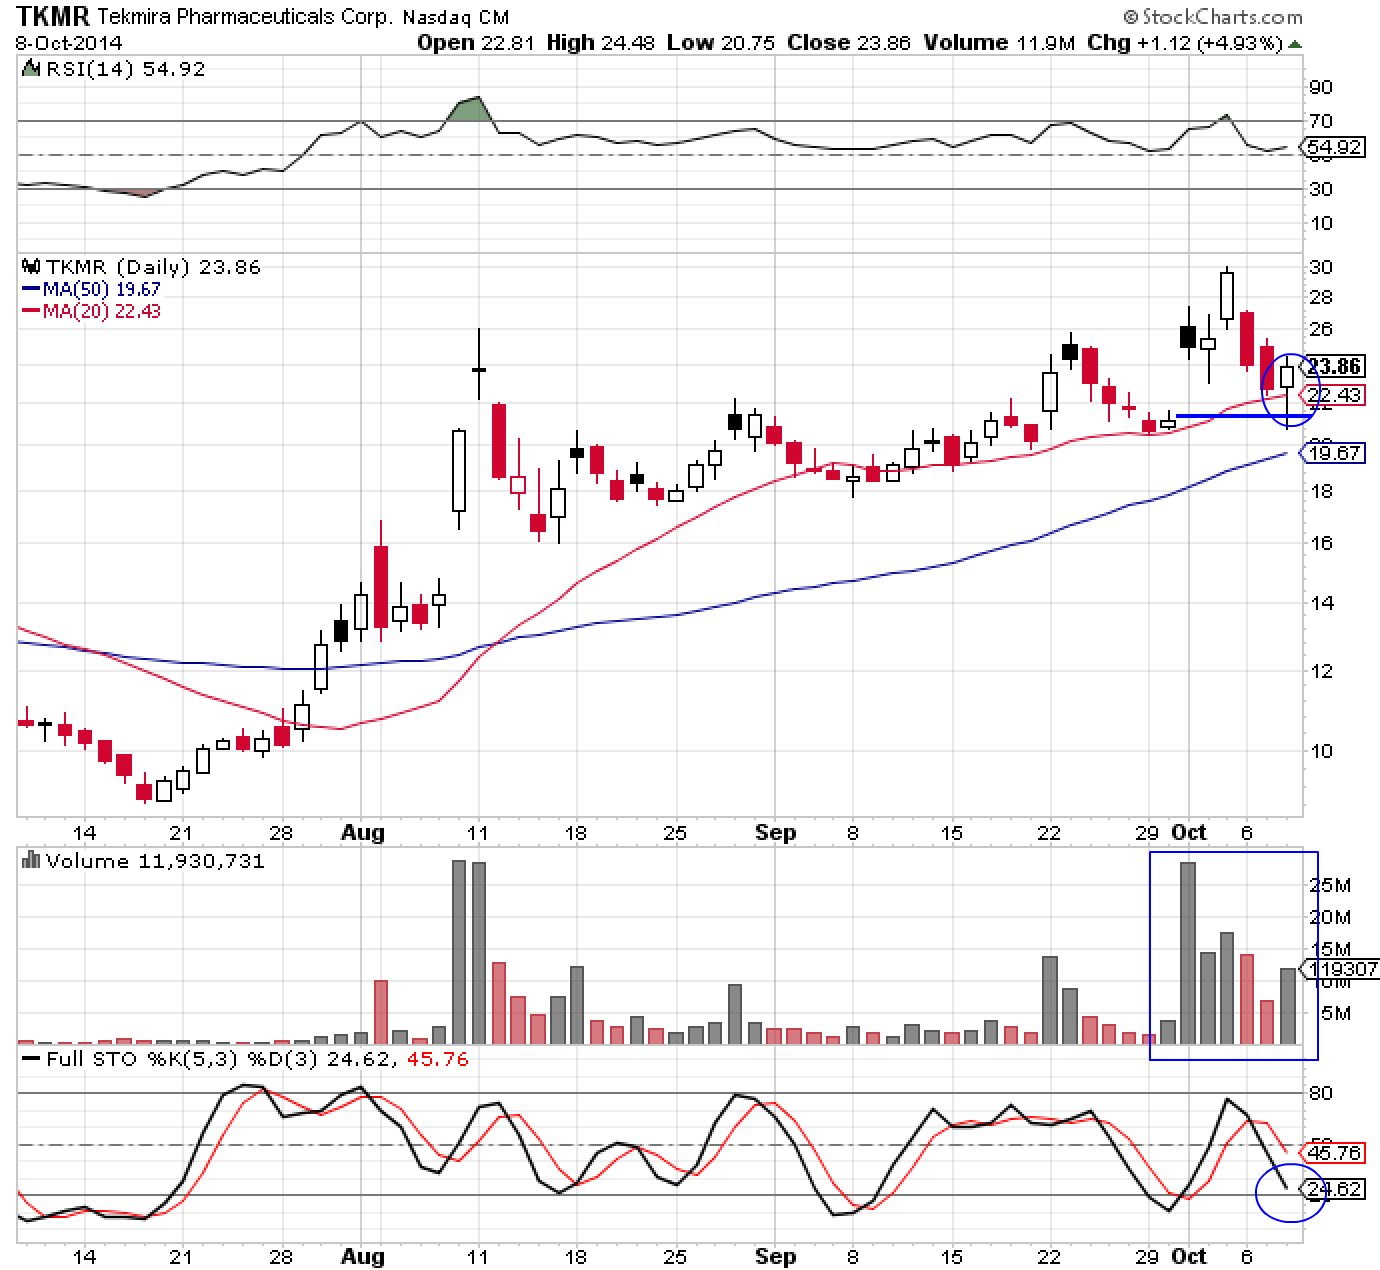Click the Sep label under the price chart
The width and height of the screenshot is (1380, 1270).
point(776,832)
